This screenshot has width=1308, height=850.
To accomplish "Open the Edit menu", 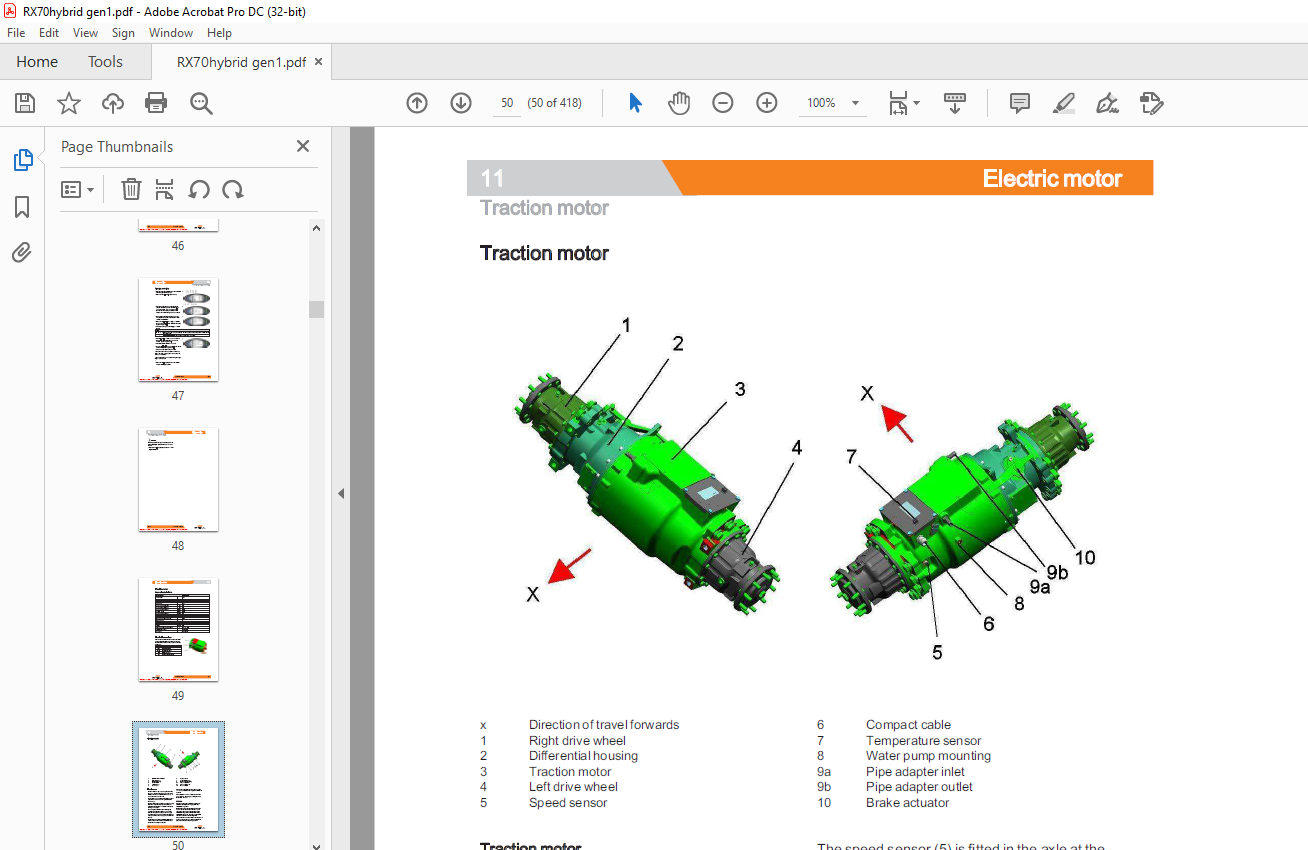I will [x=49, y=33].
